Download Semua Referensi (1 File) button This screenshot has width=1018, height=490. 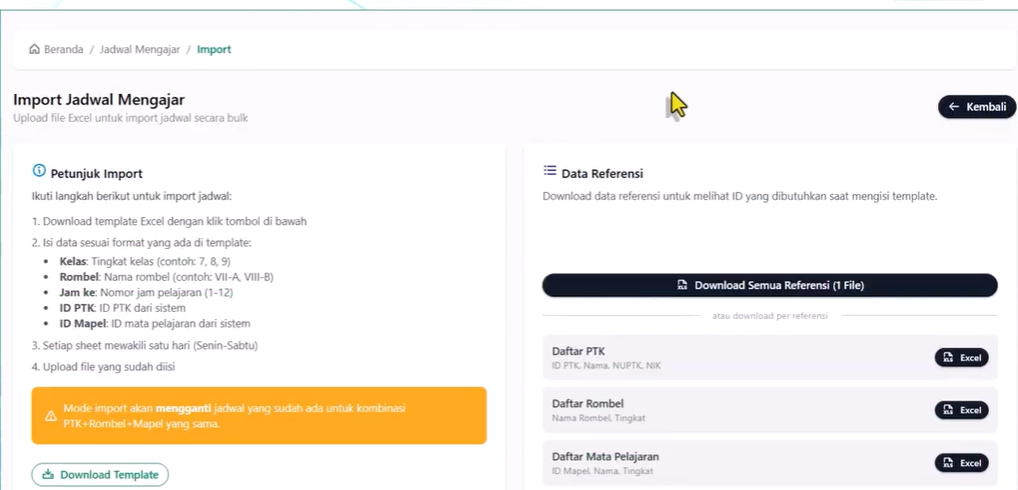769,286
